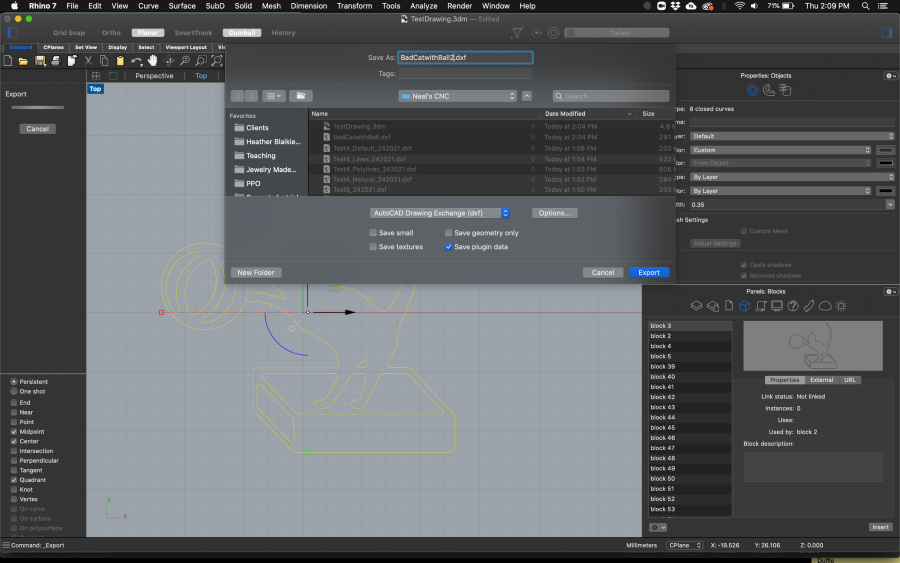The width and height of the screenshot is (900, 563).
Task: Click the New file icon in toolbar
Action: tap(7, 60)
